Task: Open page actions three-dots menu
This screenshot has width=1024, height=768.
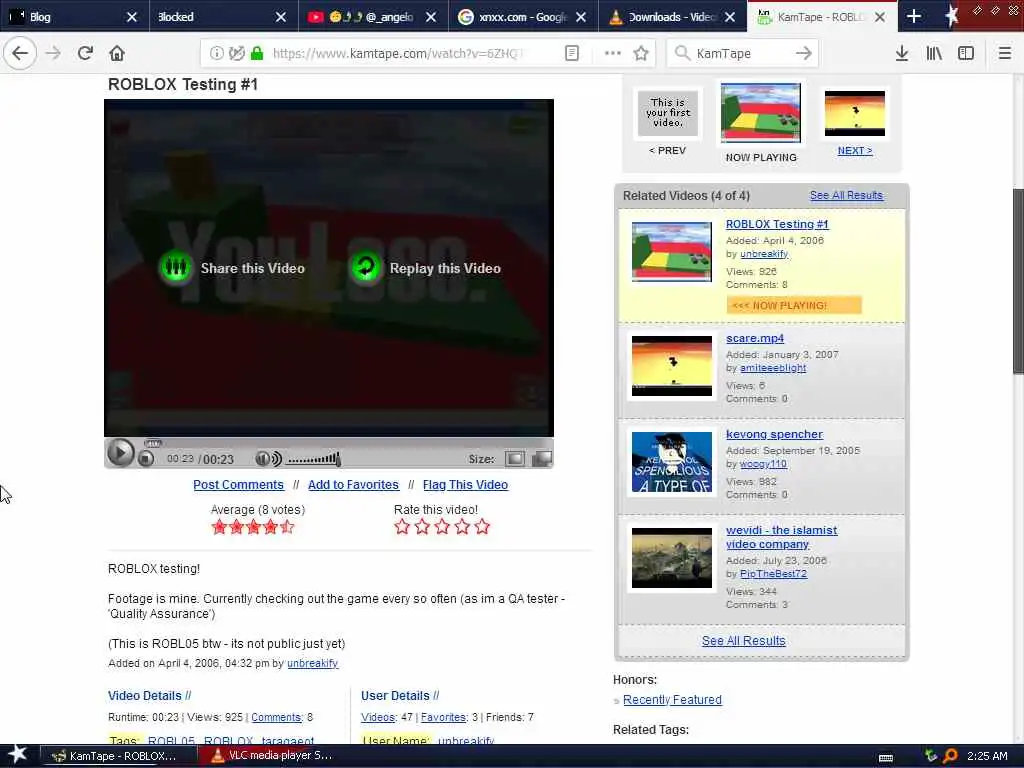Action: [x=613, y=53]
